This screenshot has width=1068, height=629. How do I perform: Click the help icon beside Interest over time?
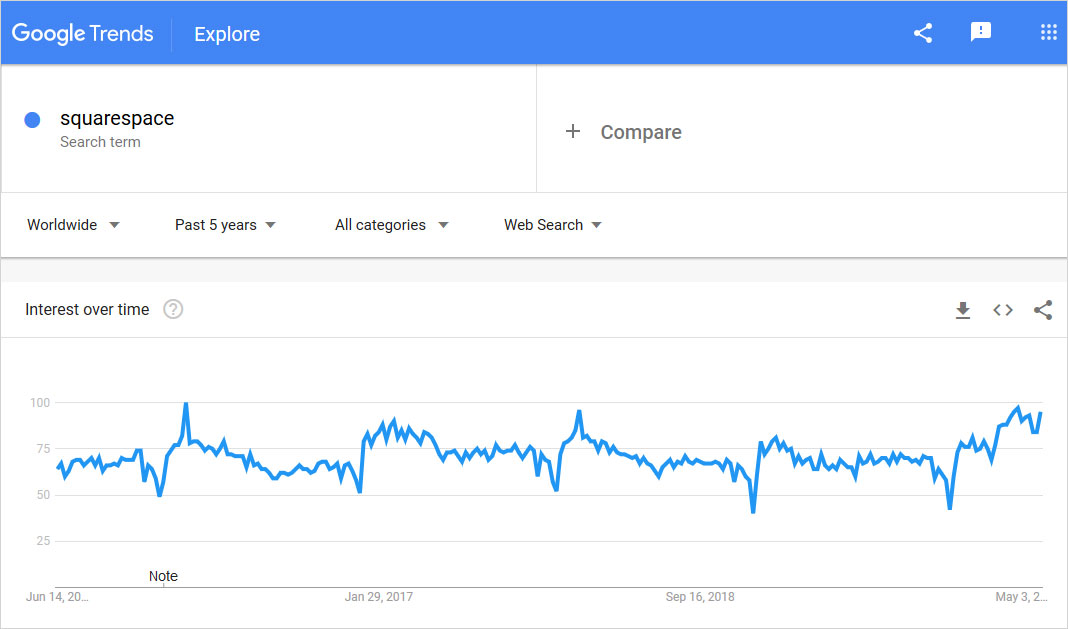[x=173, y=310]
